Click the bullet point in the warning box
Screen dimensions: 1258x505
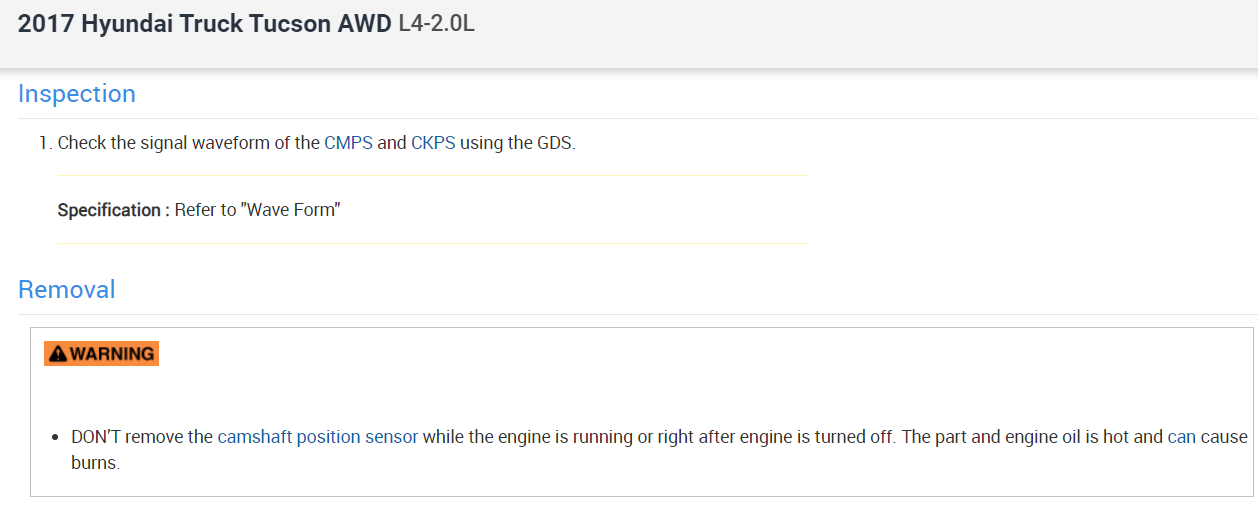(56, 438)
